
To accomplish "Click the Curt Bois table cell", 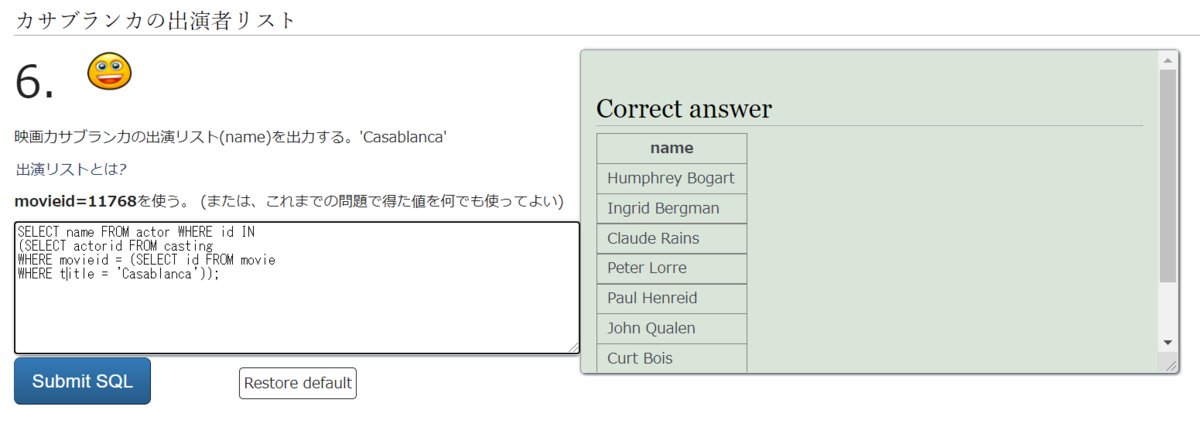I will (671, 358).
